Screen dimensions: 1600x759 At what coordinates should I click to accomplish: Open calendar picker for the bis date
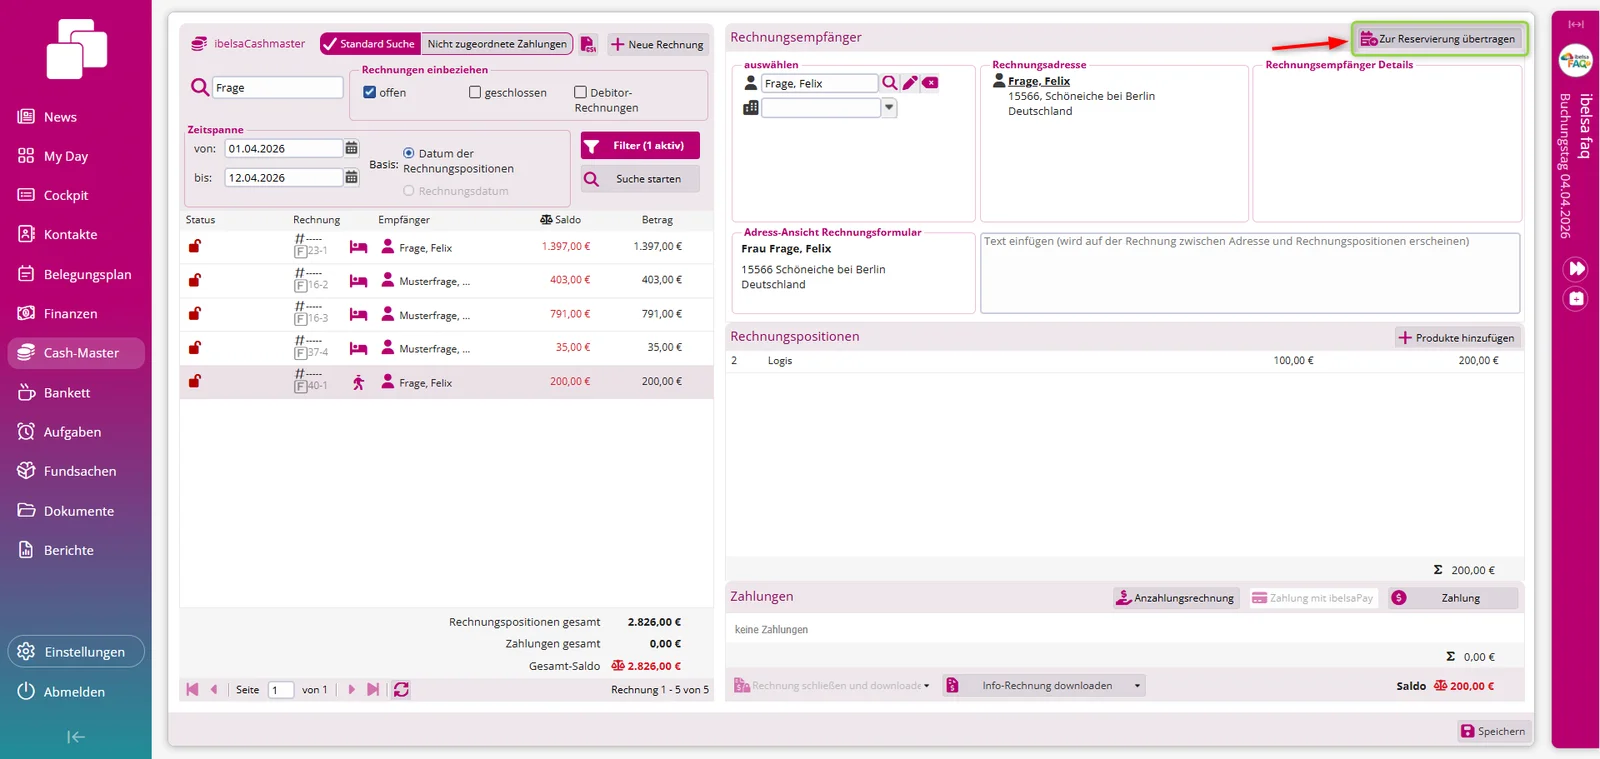(x=351, y=177)
